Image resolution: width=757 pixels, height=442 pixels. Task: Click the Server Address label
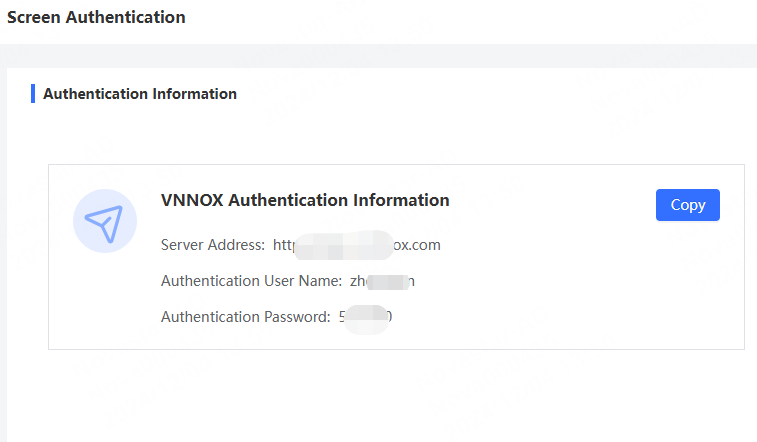pos(213,245)
